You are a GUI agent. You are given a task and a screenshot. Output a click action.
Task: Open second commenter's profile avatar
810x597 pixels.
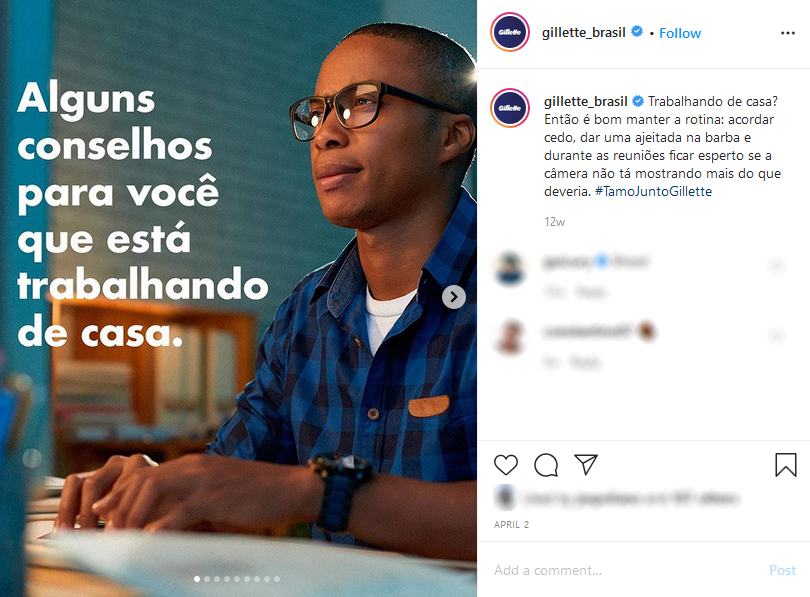[x=510, y=337]
